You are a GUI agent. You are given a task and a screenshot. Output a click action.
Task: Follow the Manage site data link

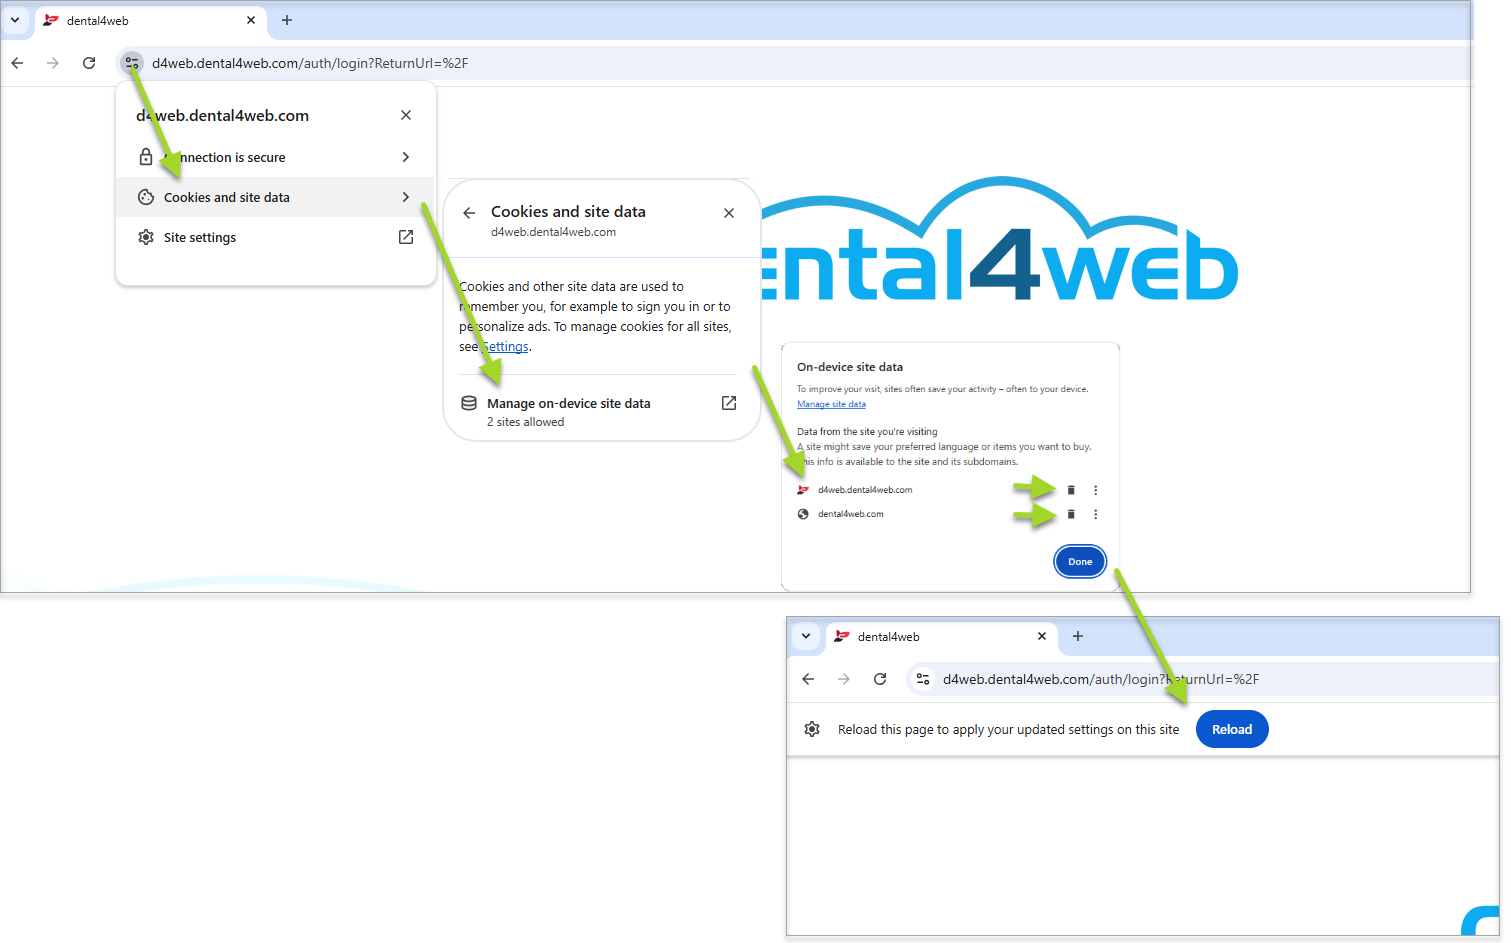[x=831, y=404]
